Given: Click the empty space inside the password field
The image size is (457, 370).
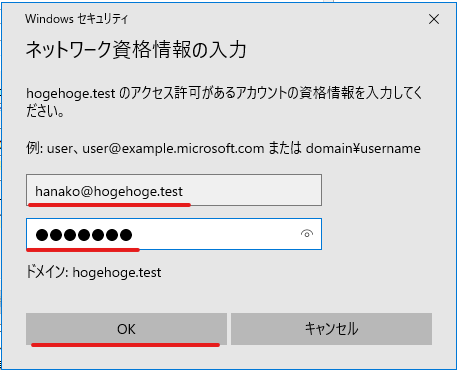Looking at the screenshot, I should coord(217,234).
